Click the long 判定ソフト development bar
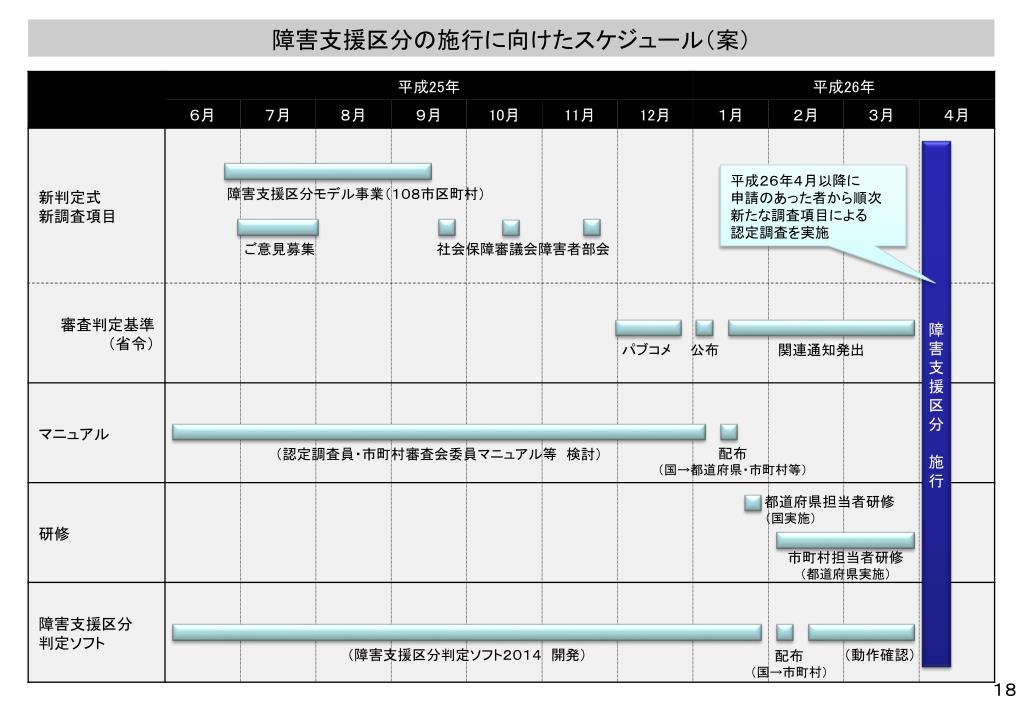The height and width of the screenshot is (708, 1023). [x=467, y=632]
